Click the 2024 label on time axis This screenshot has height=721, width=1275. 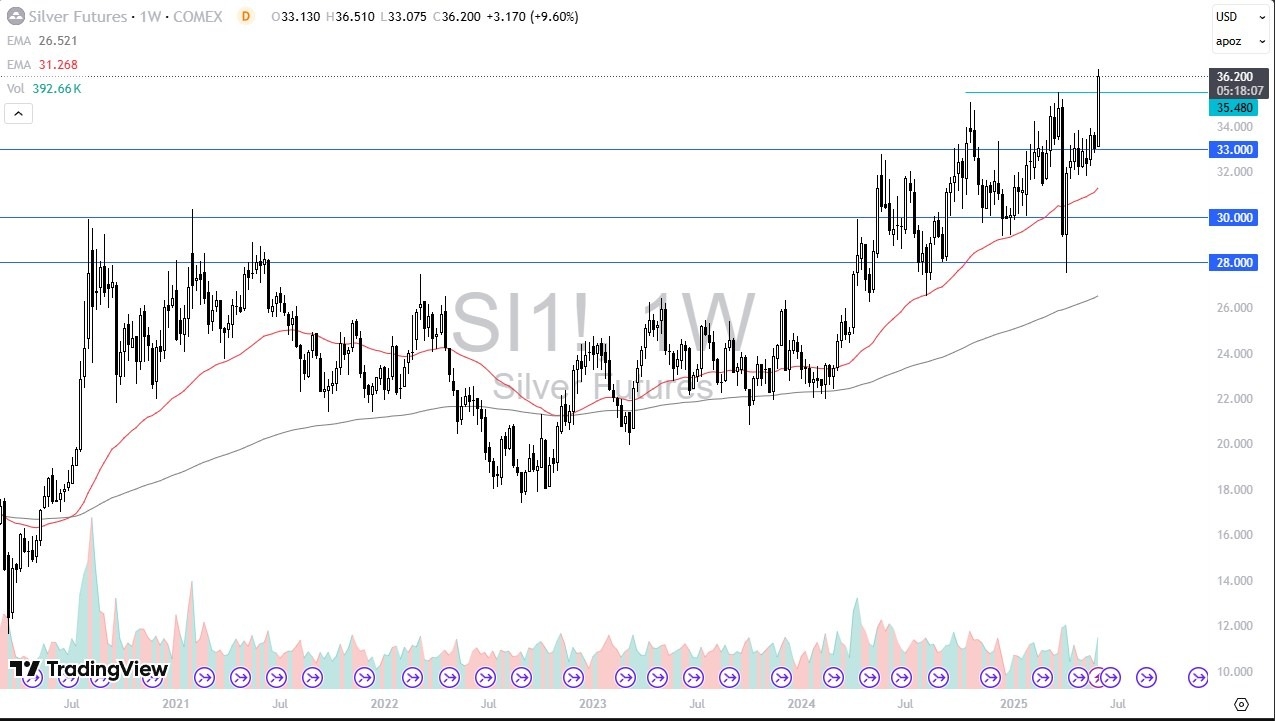pyautogui.click(x=799, y=704)
